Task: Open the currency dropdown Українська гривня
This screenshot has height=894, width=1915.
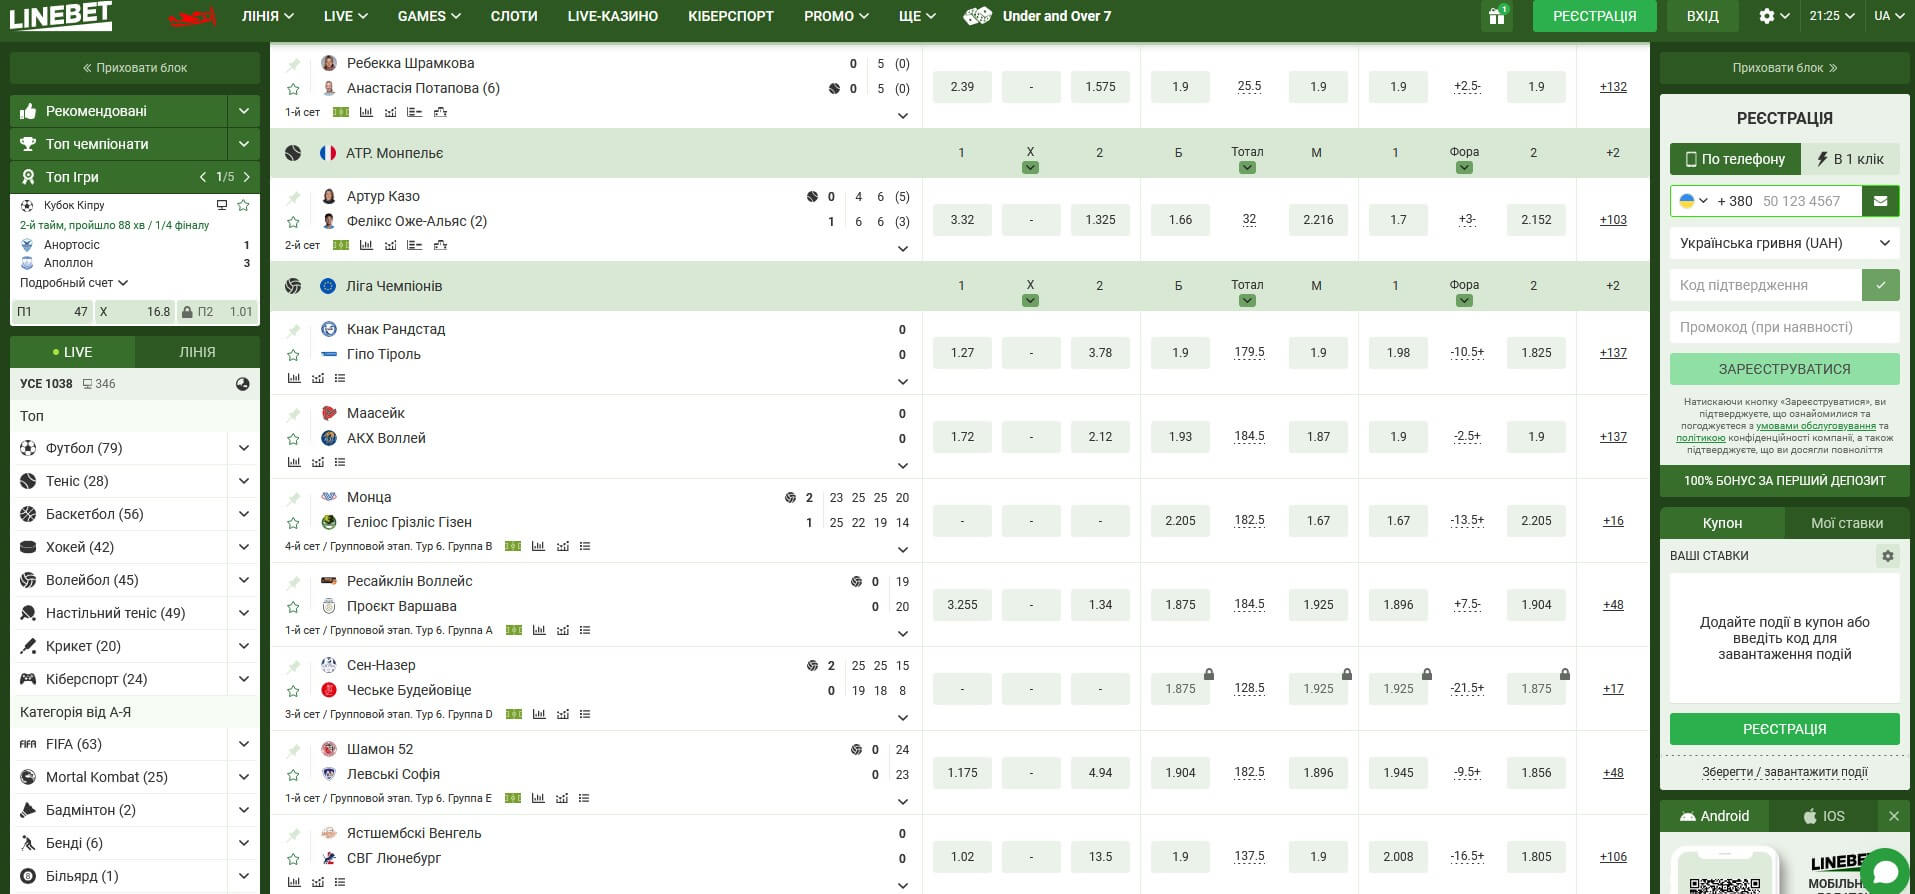Action: pos(1785,243)
